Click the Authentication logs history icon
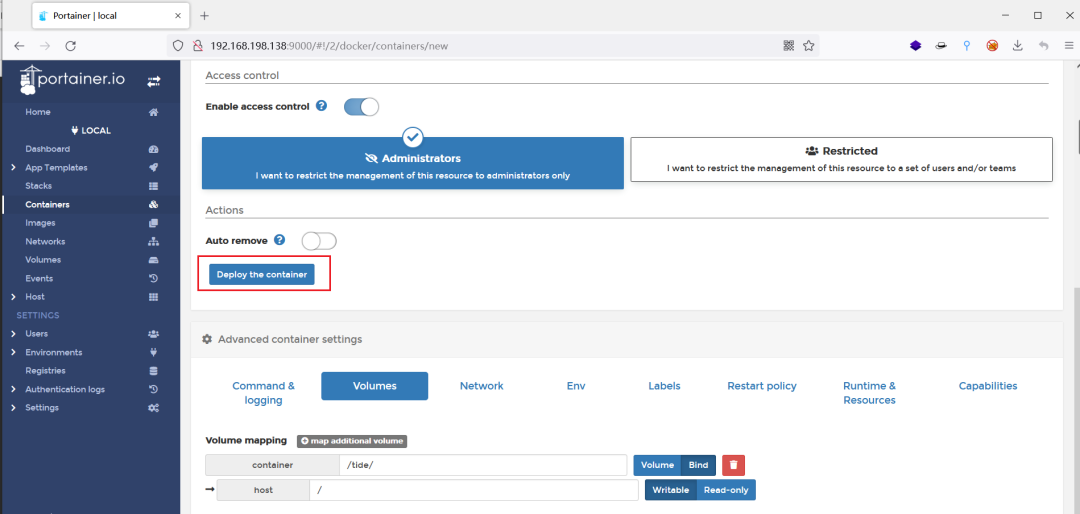Image resolution: width=1080 pixels, height=514 pixels. 154,389
